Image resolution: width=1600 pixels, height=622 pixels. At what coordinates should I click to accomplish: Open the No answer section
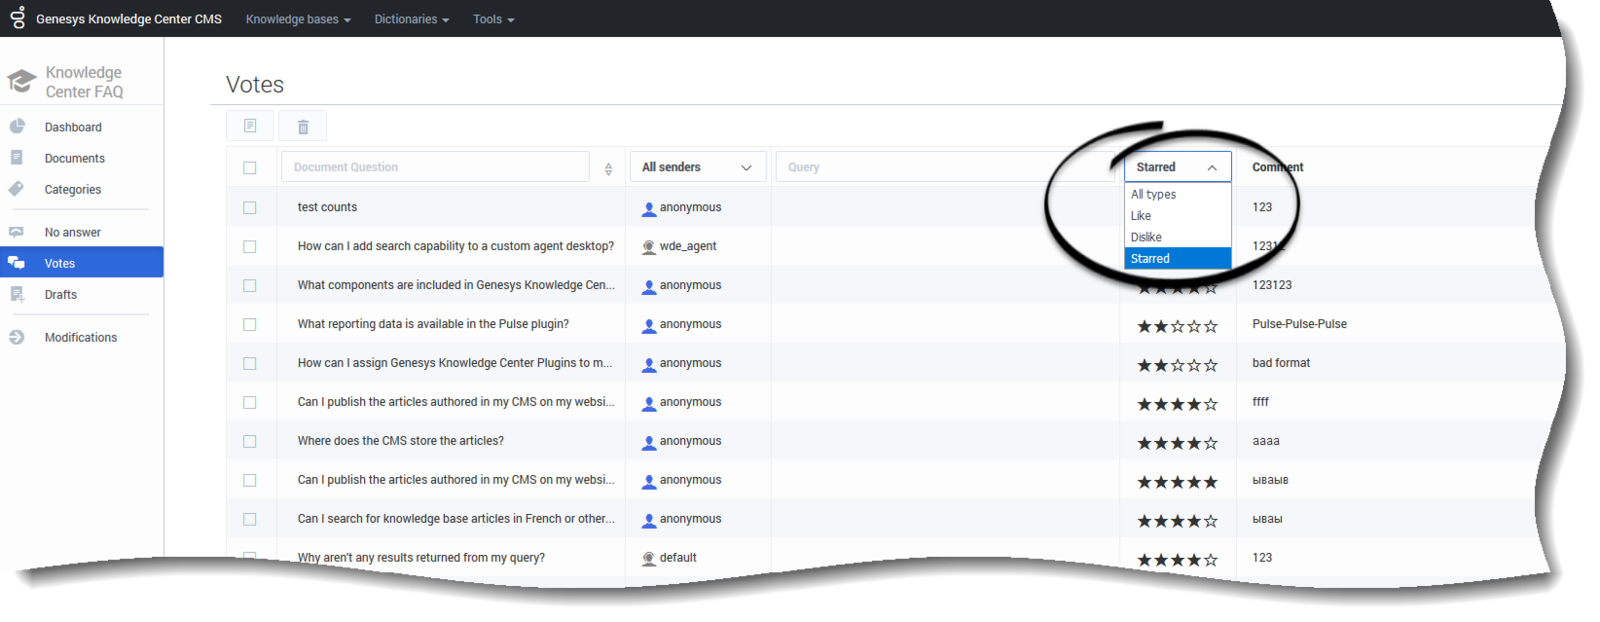[x=72, y=232]
